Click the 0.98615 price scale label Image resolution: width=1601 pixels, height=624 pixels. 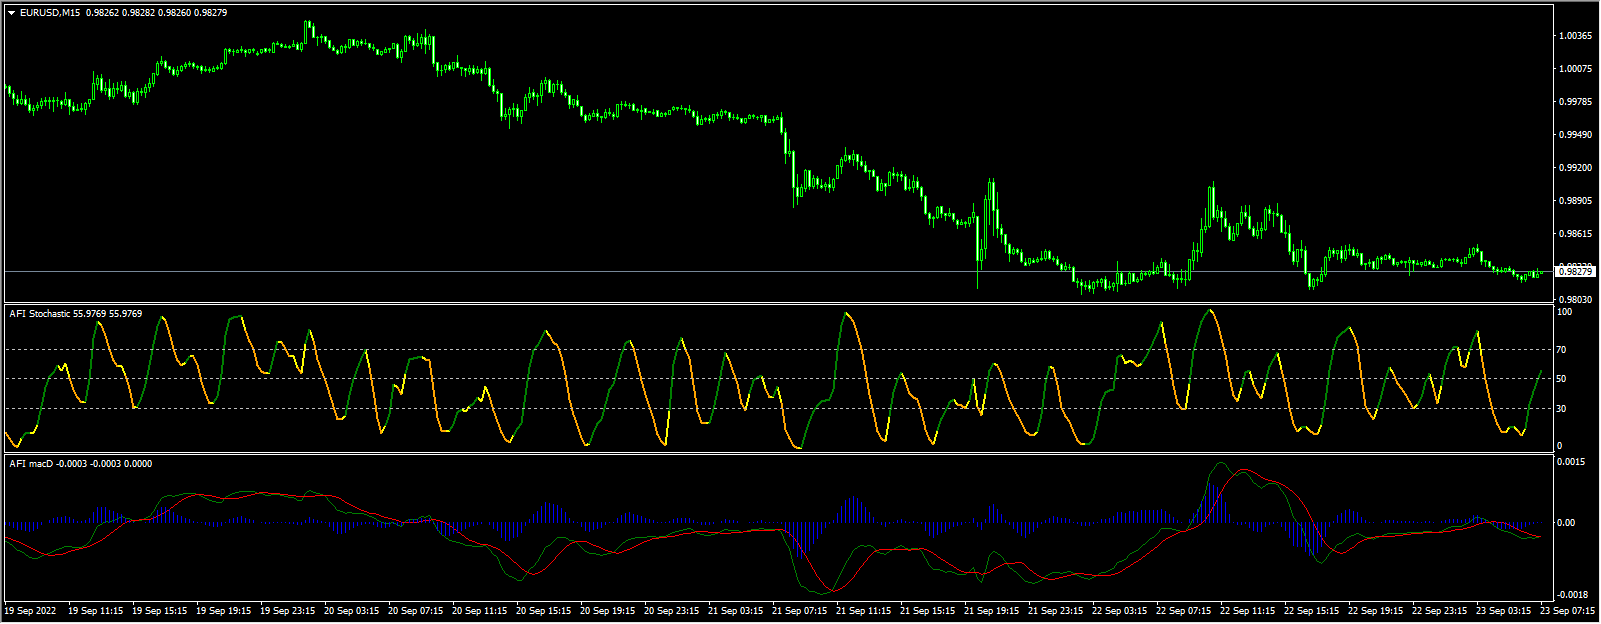tap(1576, 234)
